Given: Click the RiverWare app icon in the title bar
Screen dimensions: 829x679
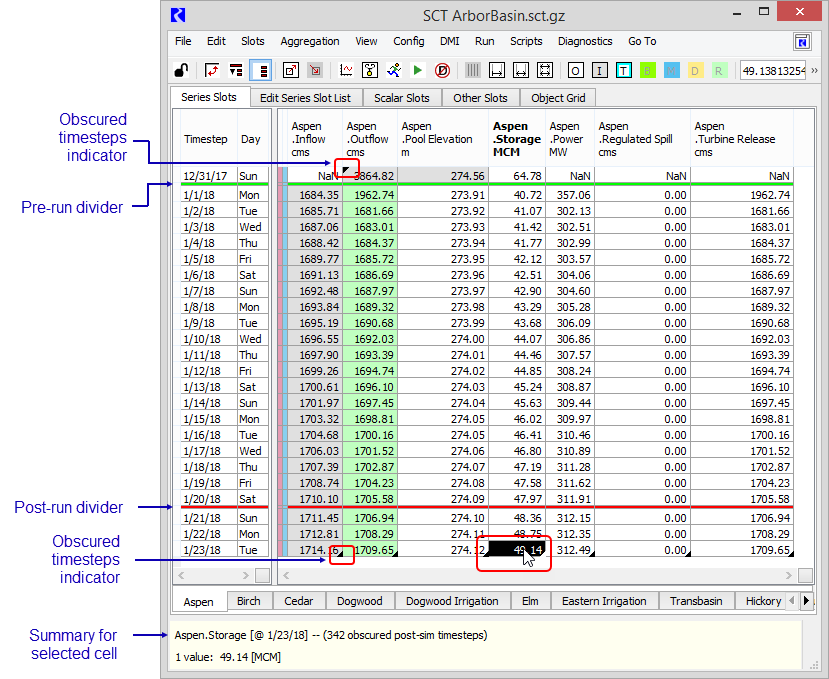Looking at the screenshot, I should (x=178, y=15).
